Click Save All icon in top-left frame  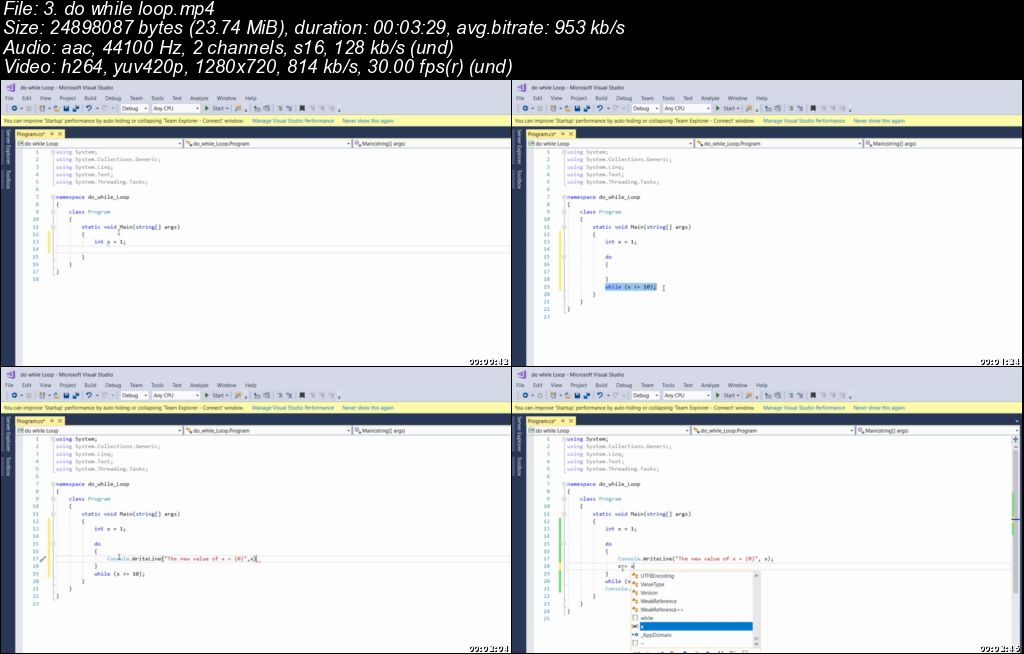click(x=76, y=108)
